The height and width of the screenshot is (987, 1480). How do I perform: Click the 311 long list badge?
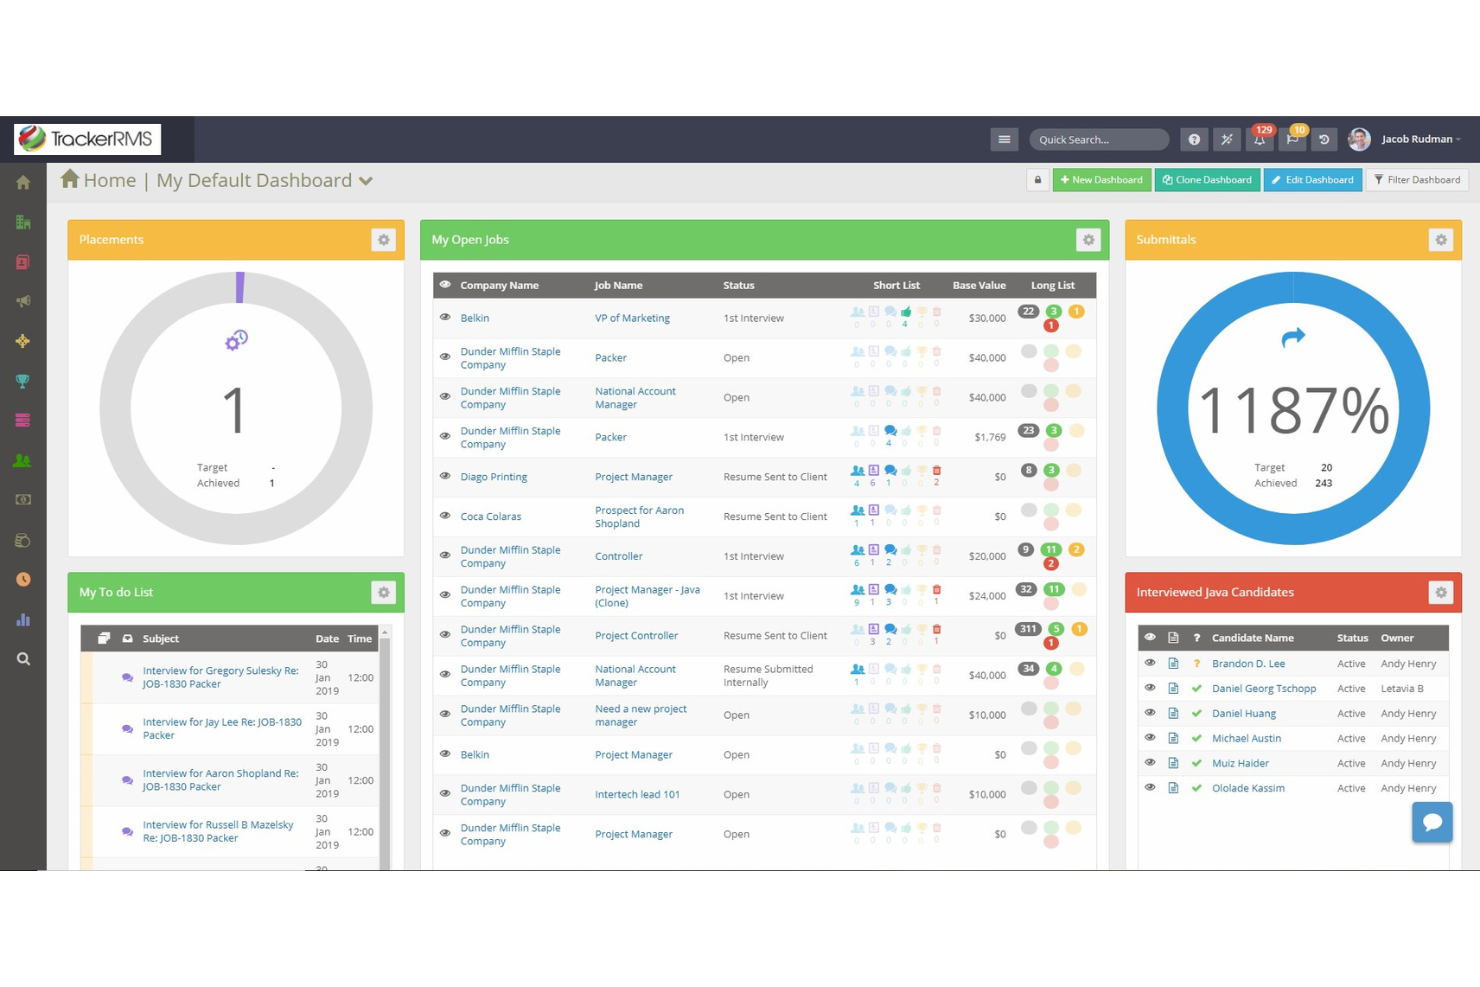click(x=1028, y=629)
